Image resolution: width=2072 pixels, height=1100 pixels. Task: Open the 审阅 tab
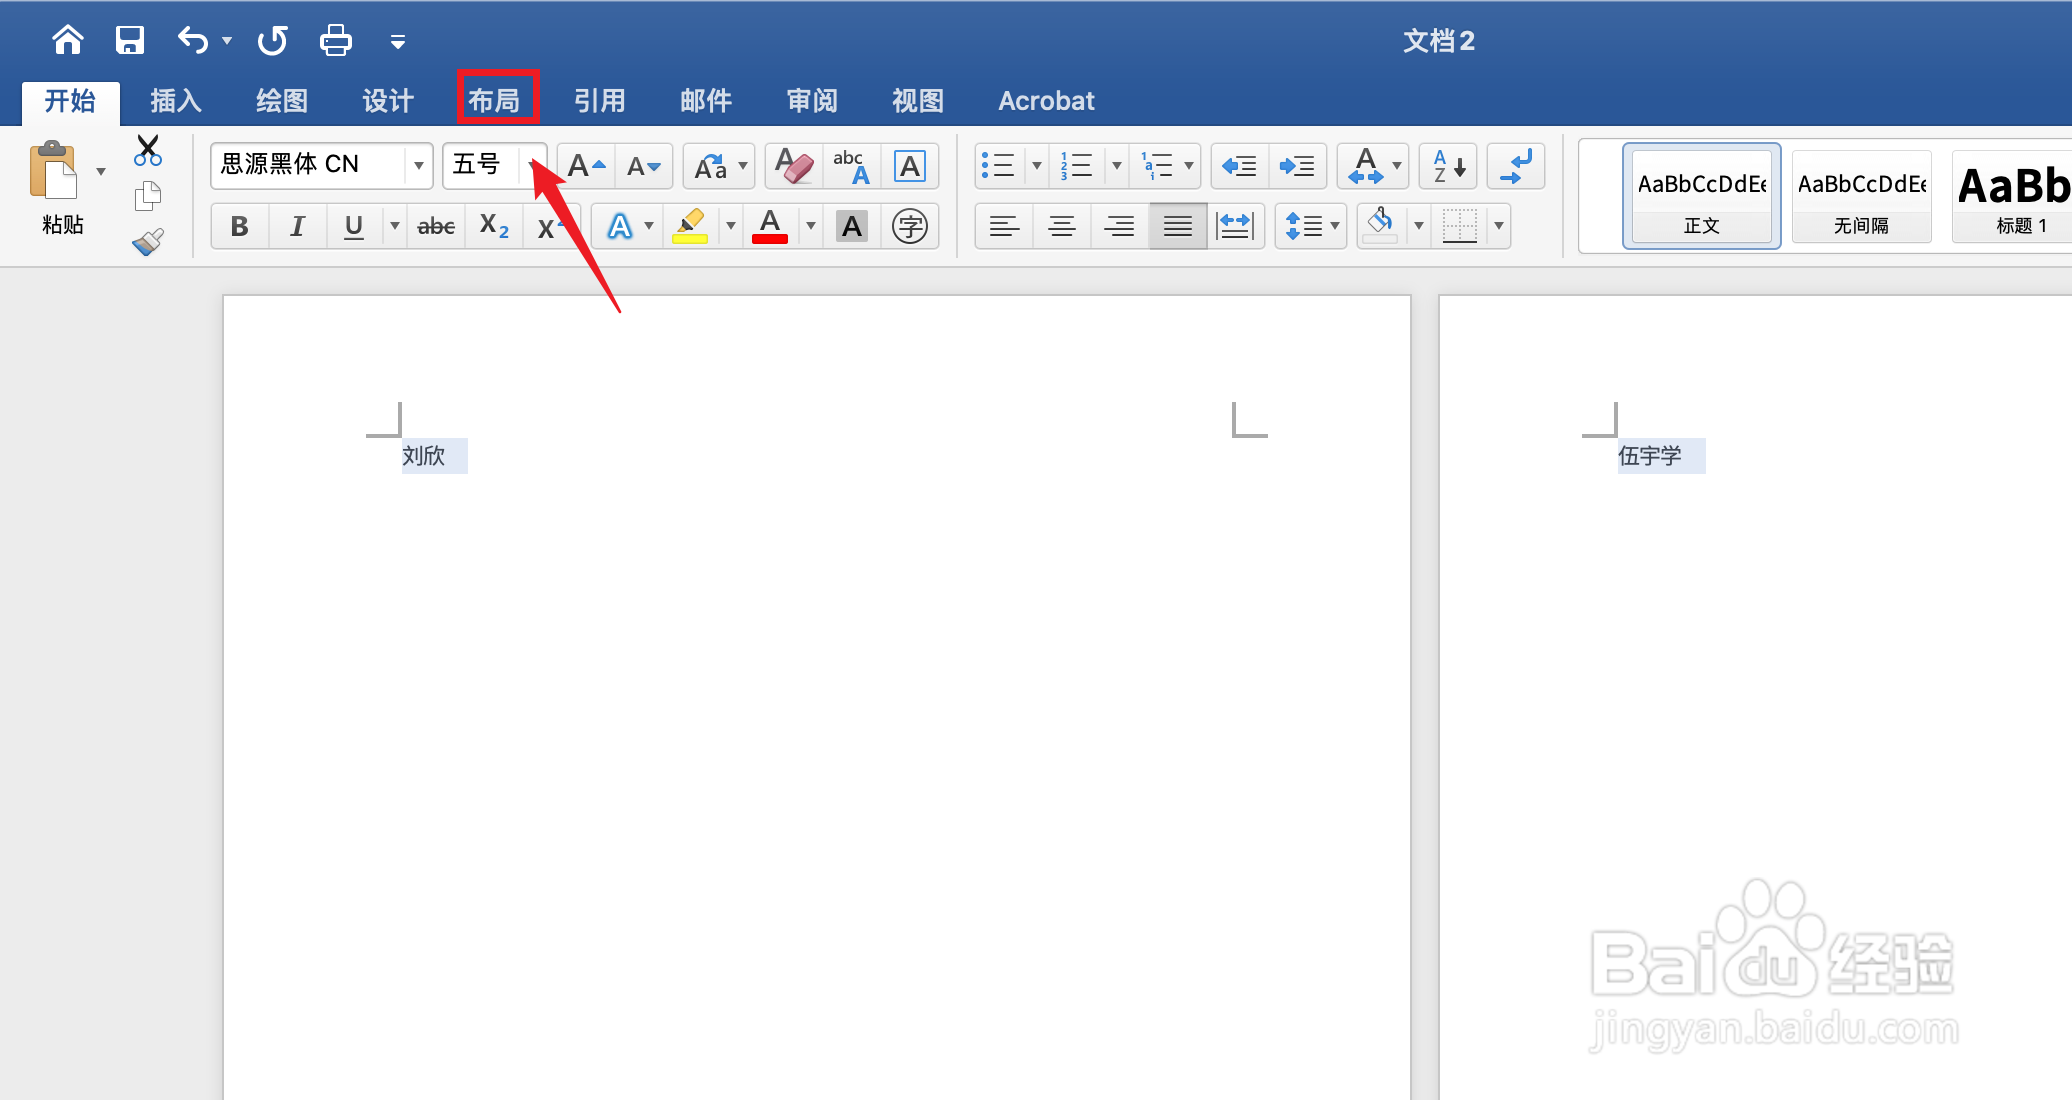(x=812, y=101)
